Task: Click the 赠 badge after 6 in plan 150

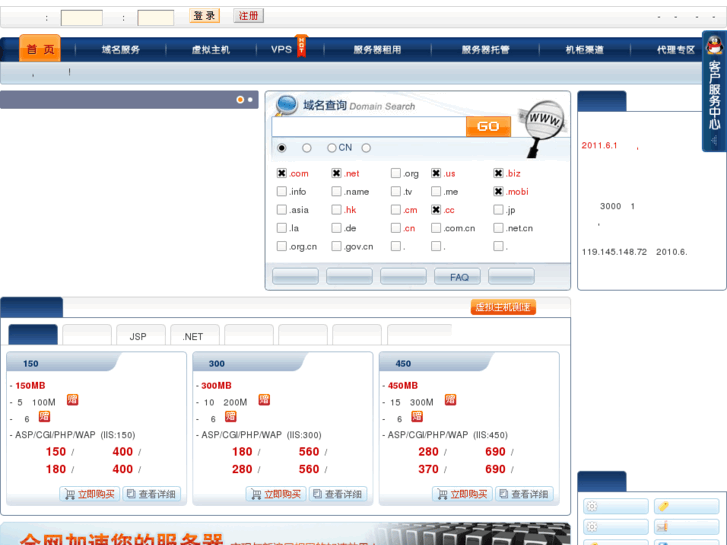Action: [x=44, y=417]
